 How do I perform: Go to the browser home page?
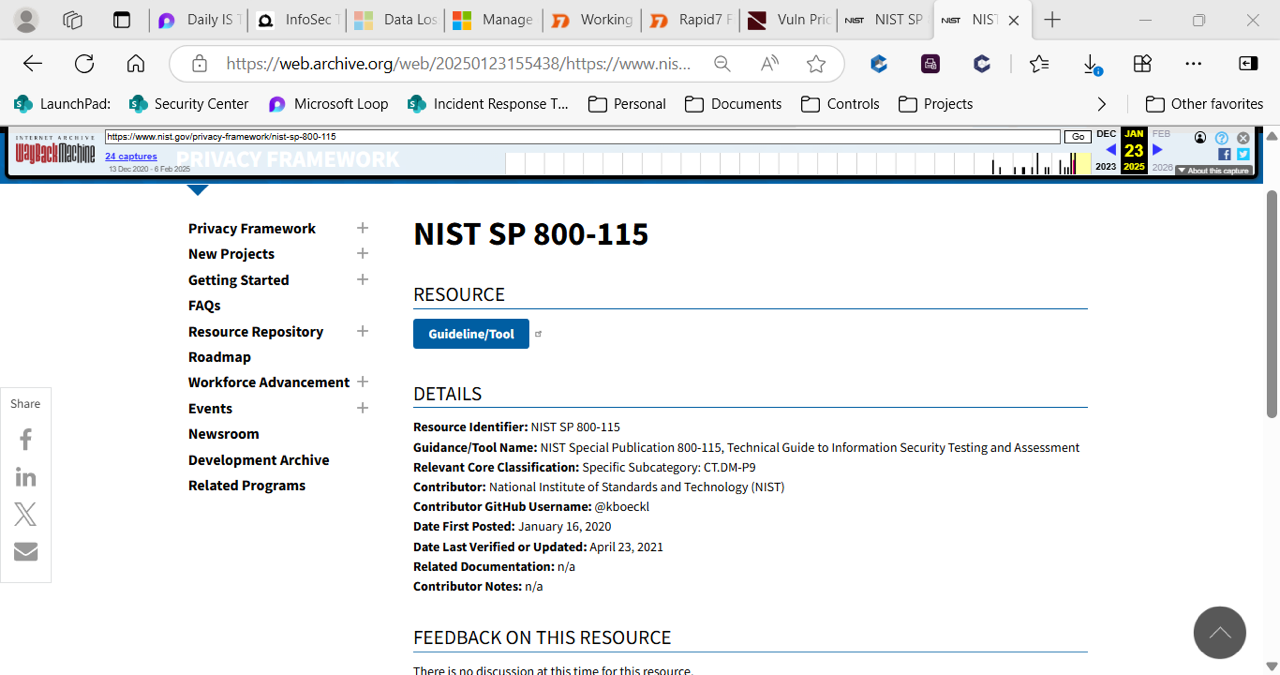[x=136, y=64]
